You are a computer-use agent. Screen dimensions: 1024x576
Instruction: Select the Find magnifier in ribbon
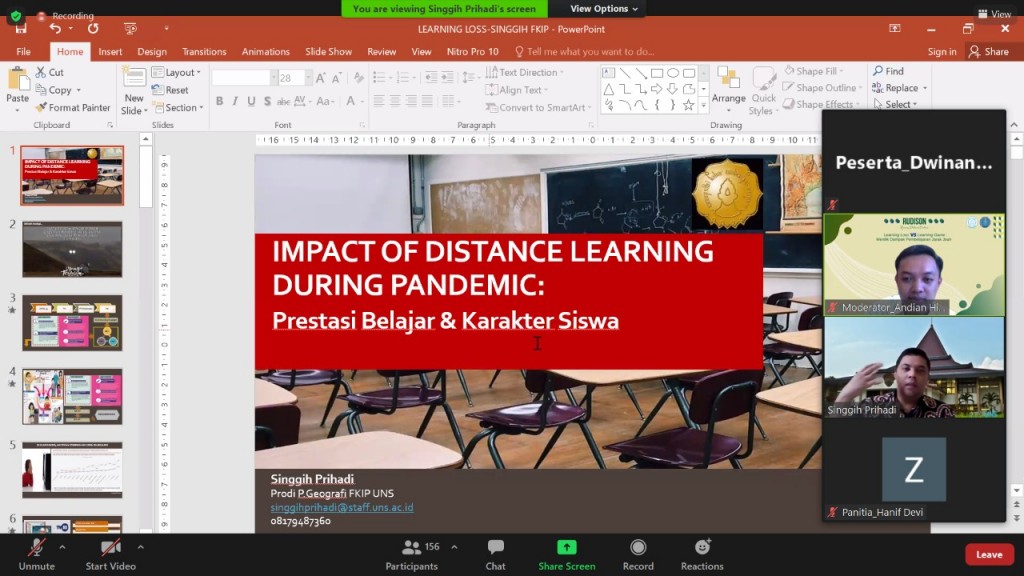click(878, 71)
